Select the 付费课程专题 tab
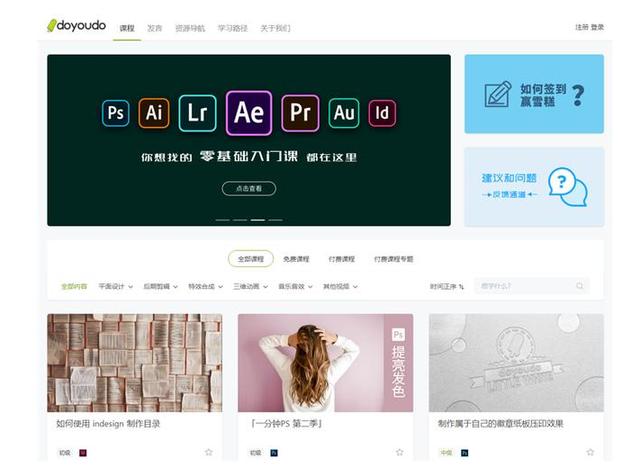Image resolution: width=640 pixels, height=468 pixels. (x=393, y=259)
